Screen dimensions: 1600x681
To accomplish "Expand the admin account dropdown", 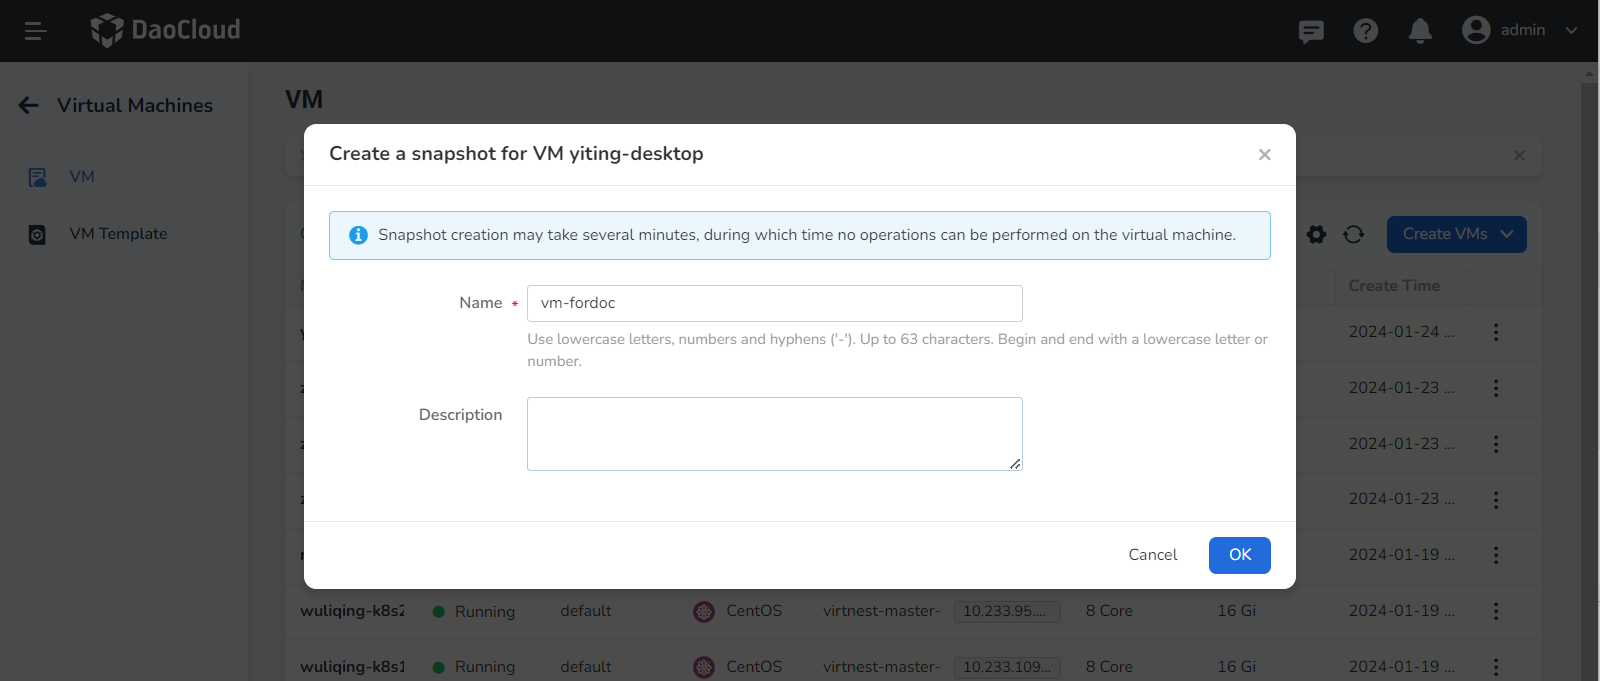I will tap(1571, 30).
